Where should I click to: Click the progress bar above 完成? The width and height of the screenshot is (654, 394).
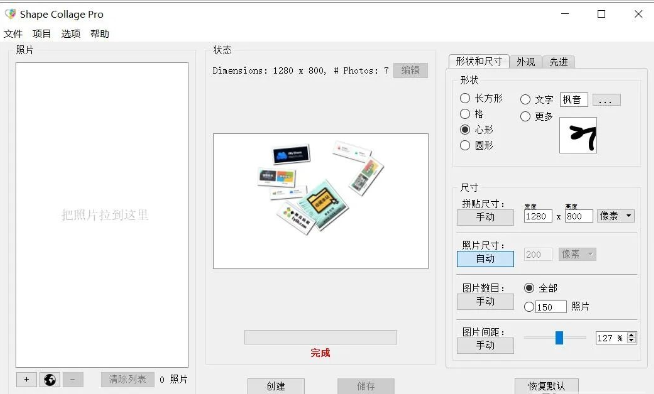point(320,337)
